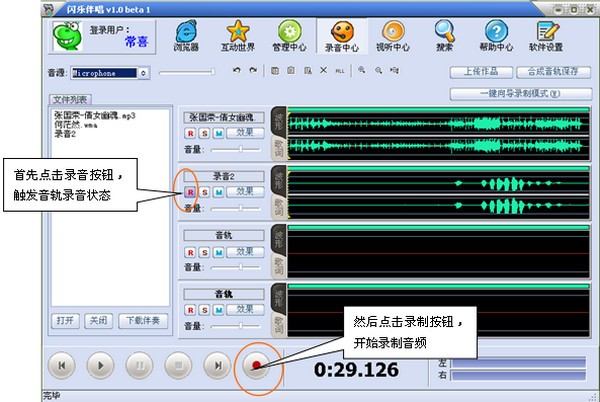Open the 效果 effects menu on 录音2 track
This screenshot has width=600, height=402.
[x=245, y=190]
